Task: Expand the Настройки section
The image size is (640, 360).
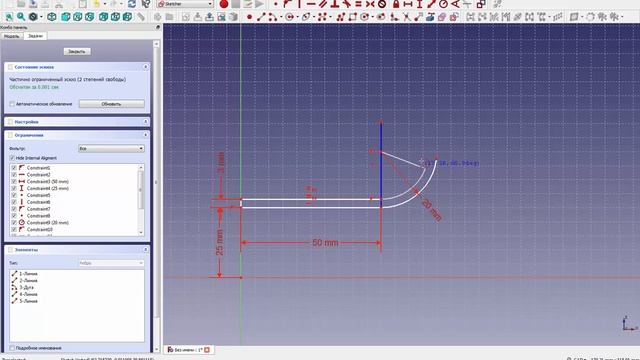Action: tap(146, 122)
